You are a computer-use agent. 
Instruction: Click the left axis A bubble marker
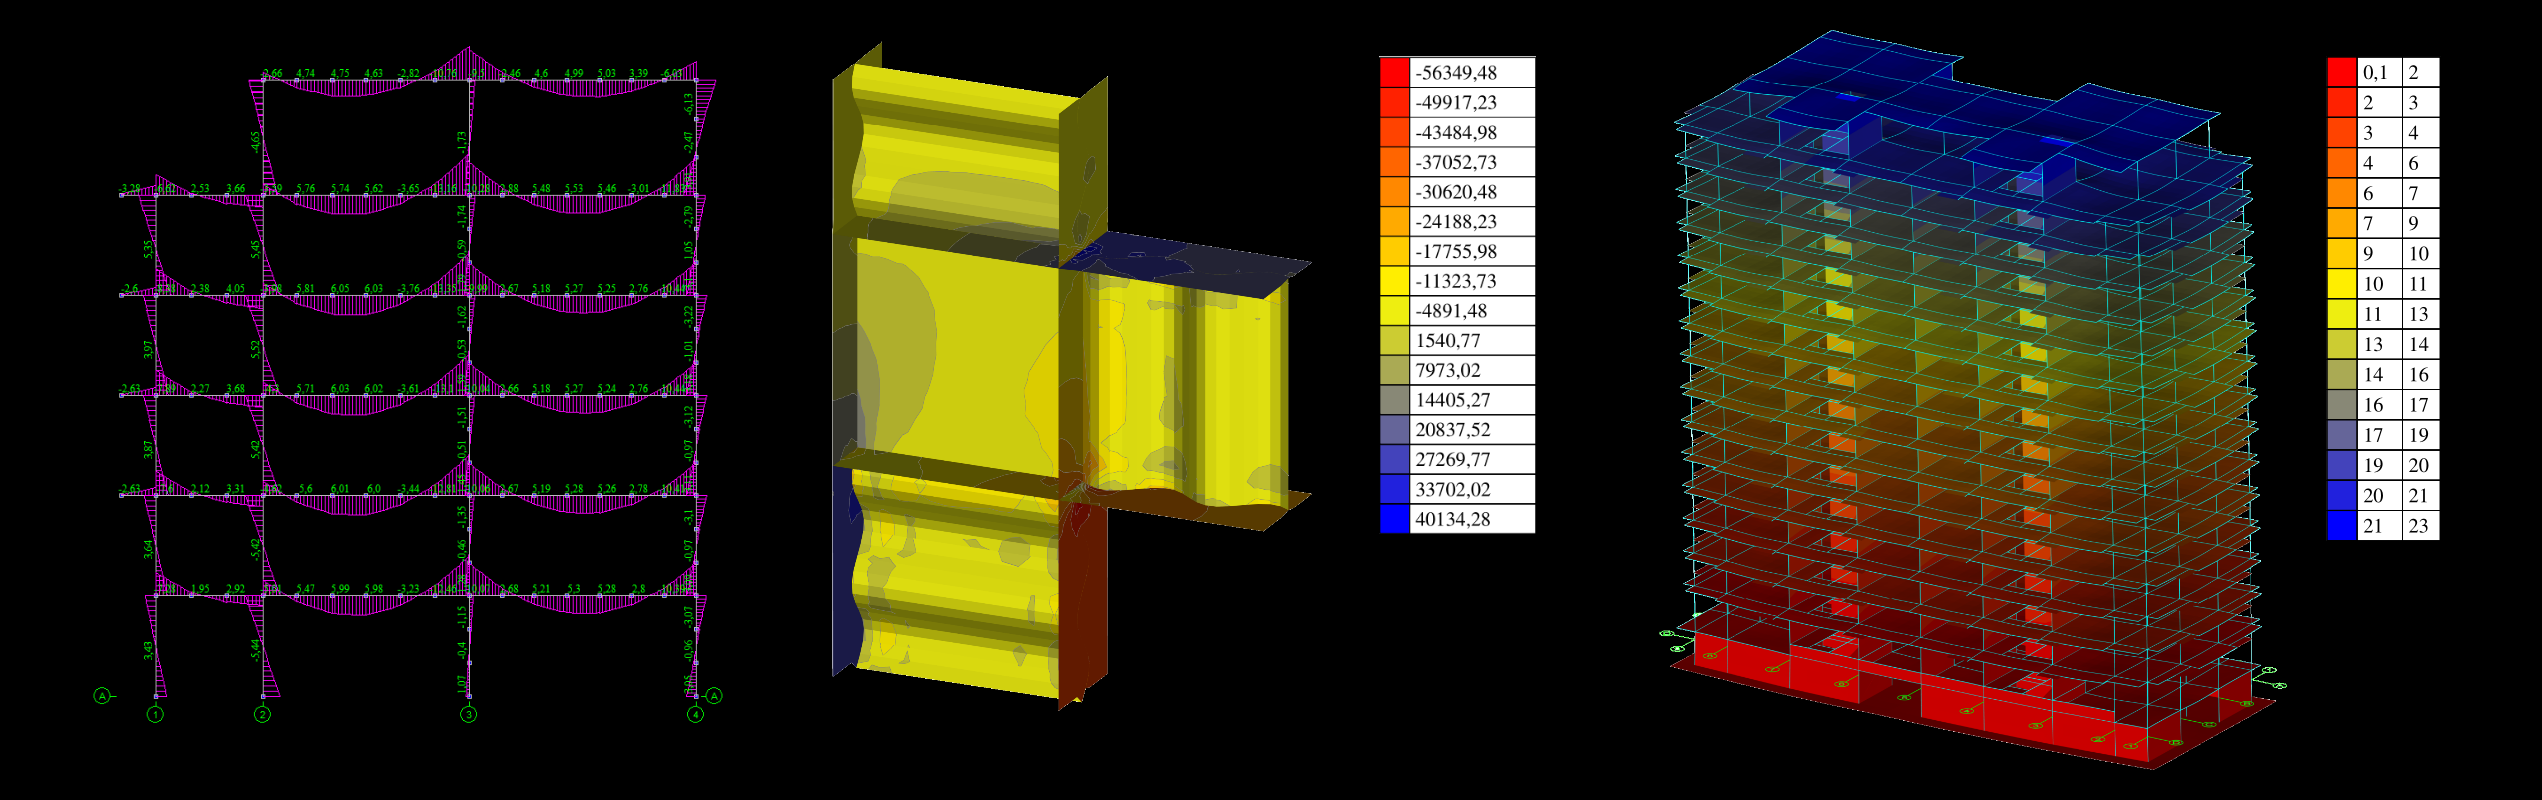pyautogui.click(x=102, y=696)
